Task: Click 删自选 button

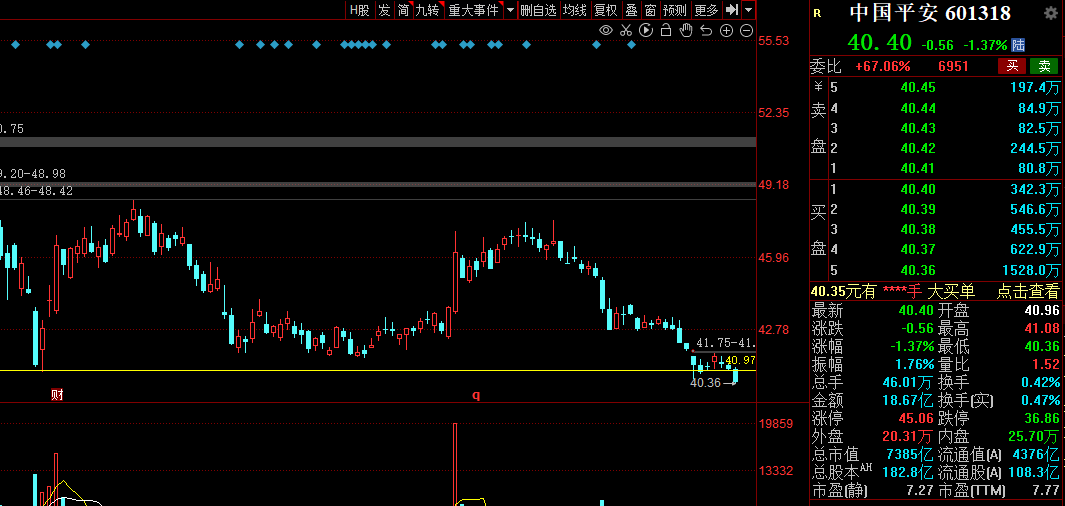Action: coord(538,10)
